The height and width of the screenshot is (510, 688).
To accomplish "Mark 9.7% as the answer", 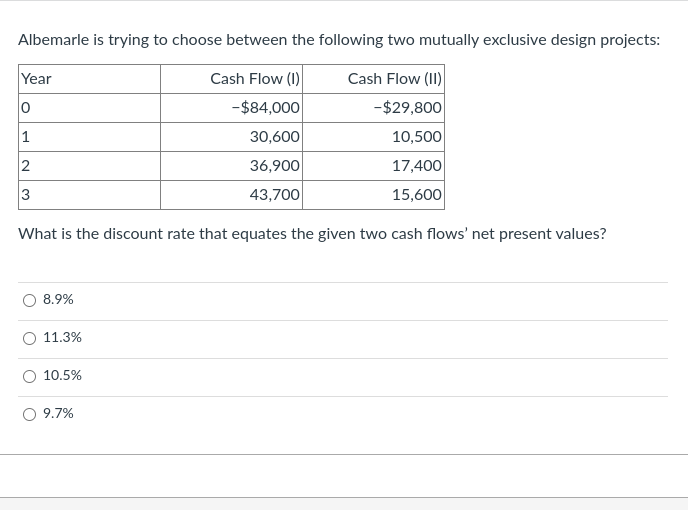I will click(x=29, y=414).
